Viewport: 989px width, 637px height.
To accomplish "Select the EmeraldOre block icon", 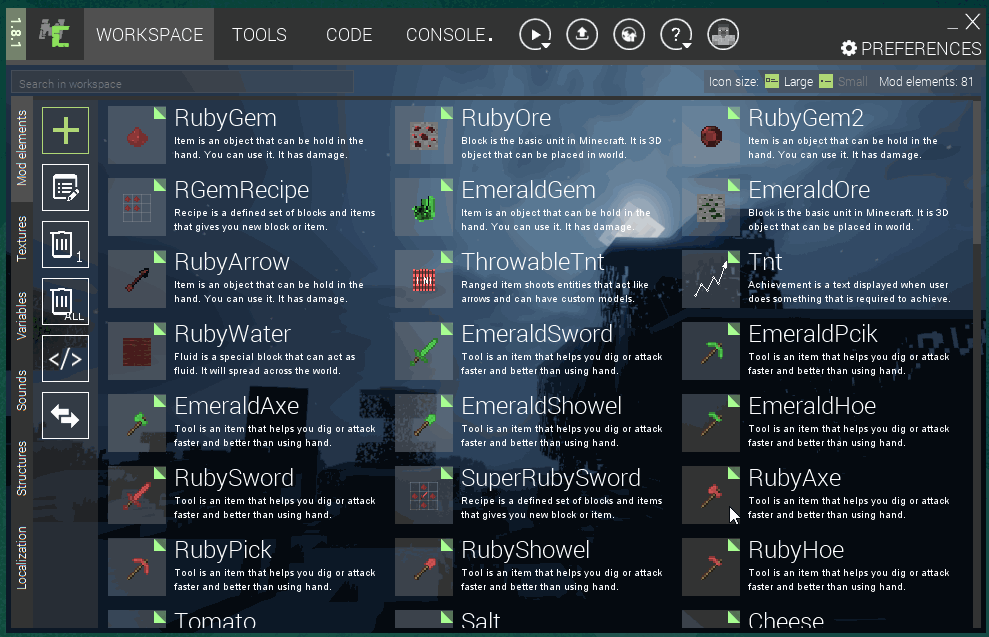I will pos(711,207).
